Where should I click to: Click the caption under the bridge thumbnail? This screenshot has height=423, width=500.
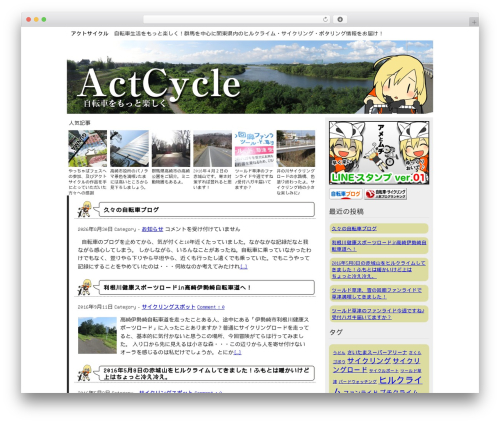pyautogui.click(x=296, y=182)
